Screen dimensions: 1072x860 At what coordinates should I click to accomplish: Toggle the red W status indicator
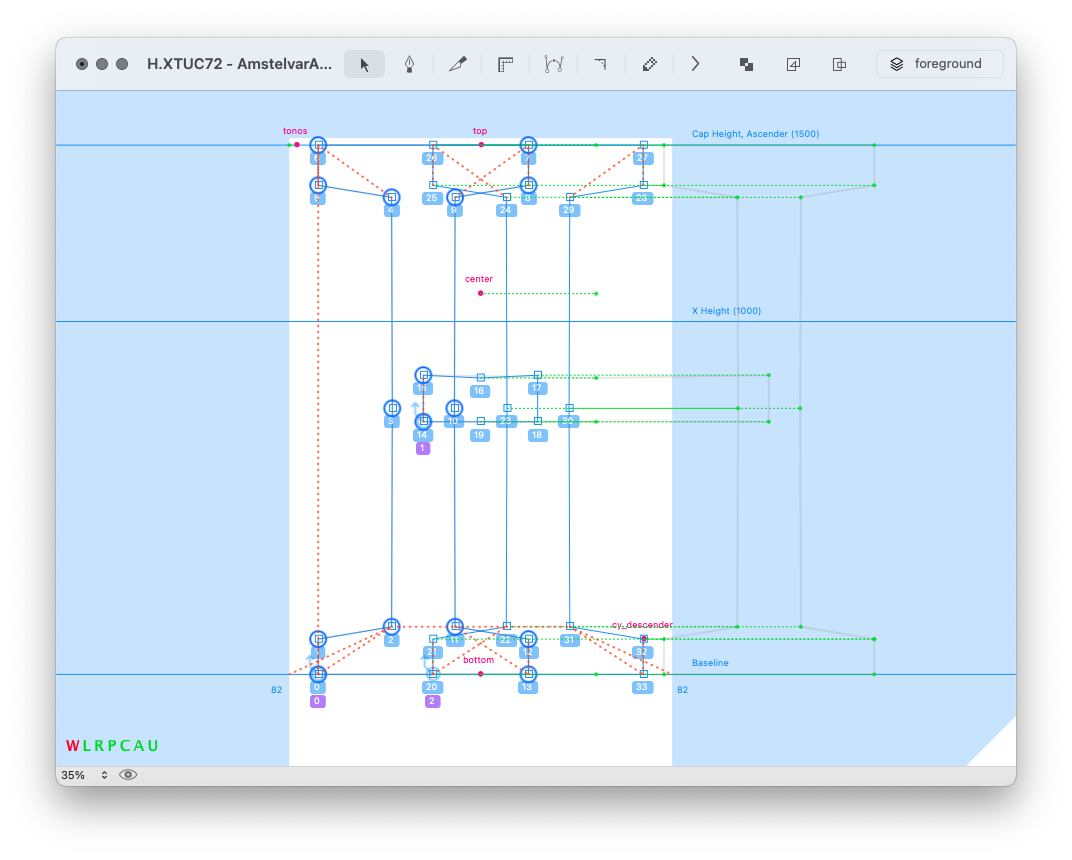coord(72,746)
